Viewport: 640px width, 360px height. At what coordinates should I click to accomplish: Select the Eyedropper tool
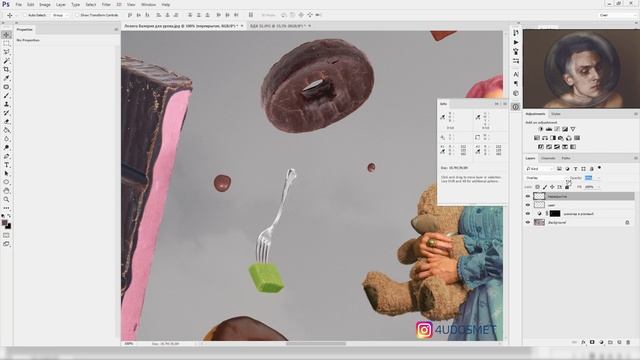coord(6,78)
